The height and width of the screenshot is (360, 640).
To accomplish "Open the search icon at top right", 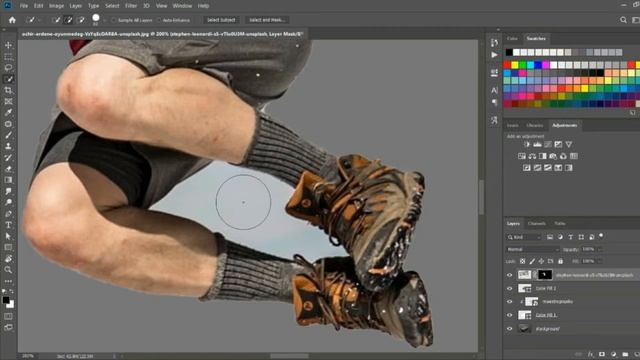I will (623, 20).
